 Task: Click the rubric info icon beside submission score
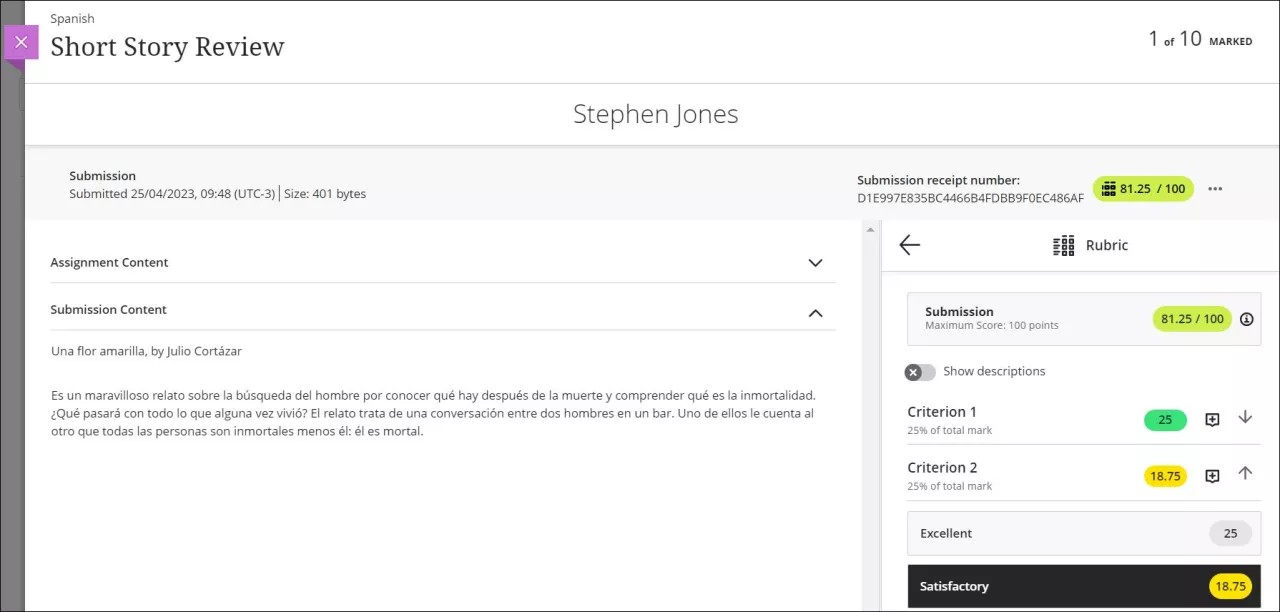(x=1246, y=319)
